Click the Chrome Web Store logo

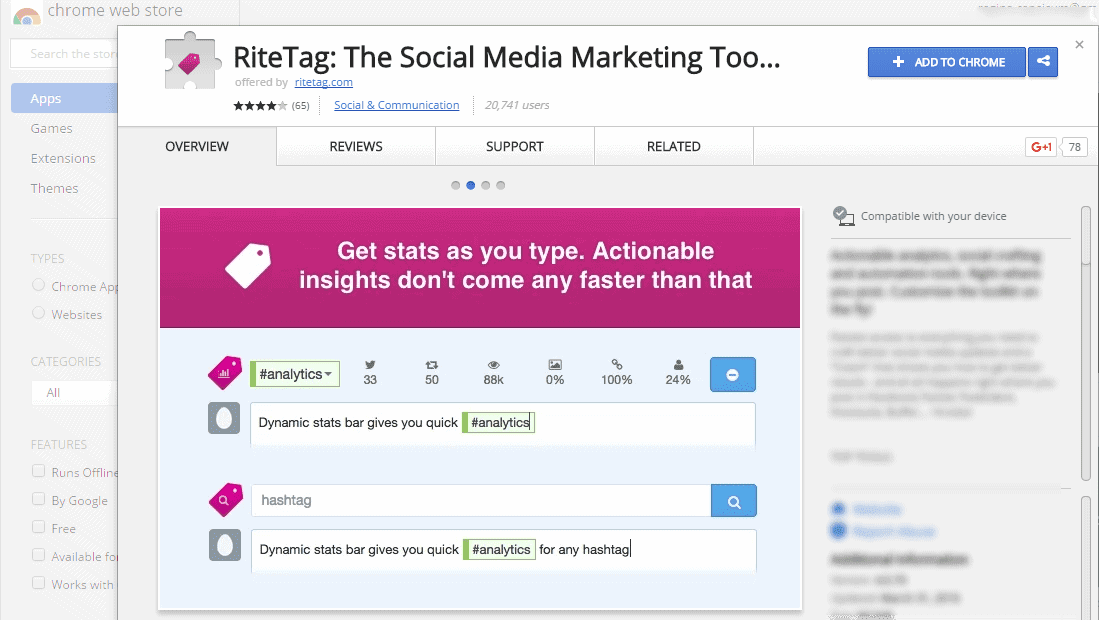click(x=27, y=13)
